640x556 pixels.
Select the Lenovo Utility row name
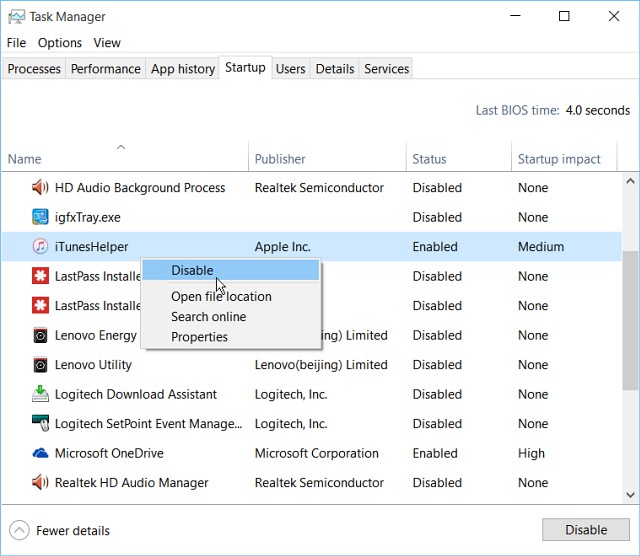click(x=93, y=365)
